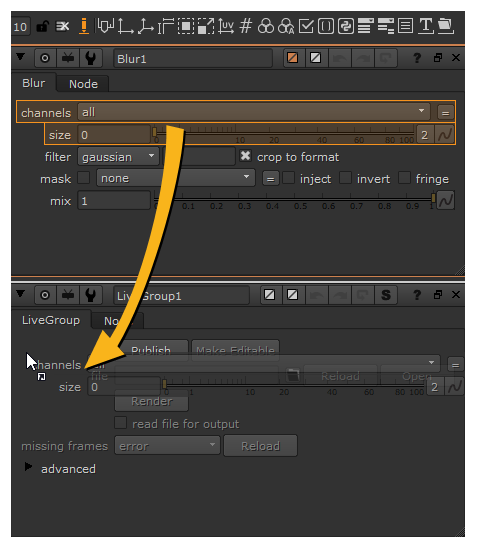
Task: Open Blur1 help question mark
Action: click(x=417, y=58)
